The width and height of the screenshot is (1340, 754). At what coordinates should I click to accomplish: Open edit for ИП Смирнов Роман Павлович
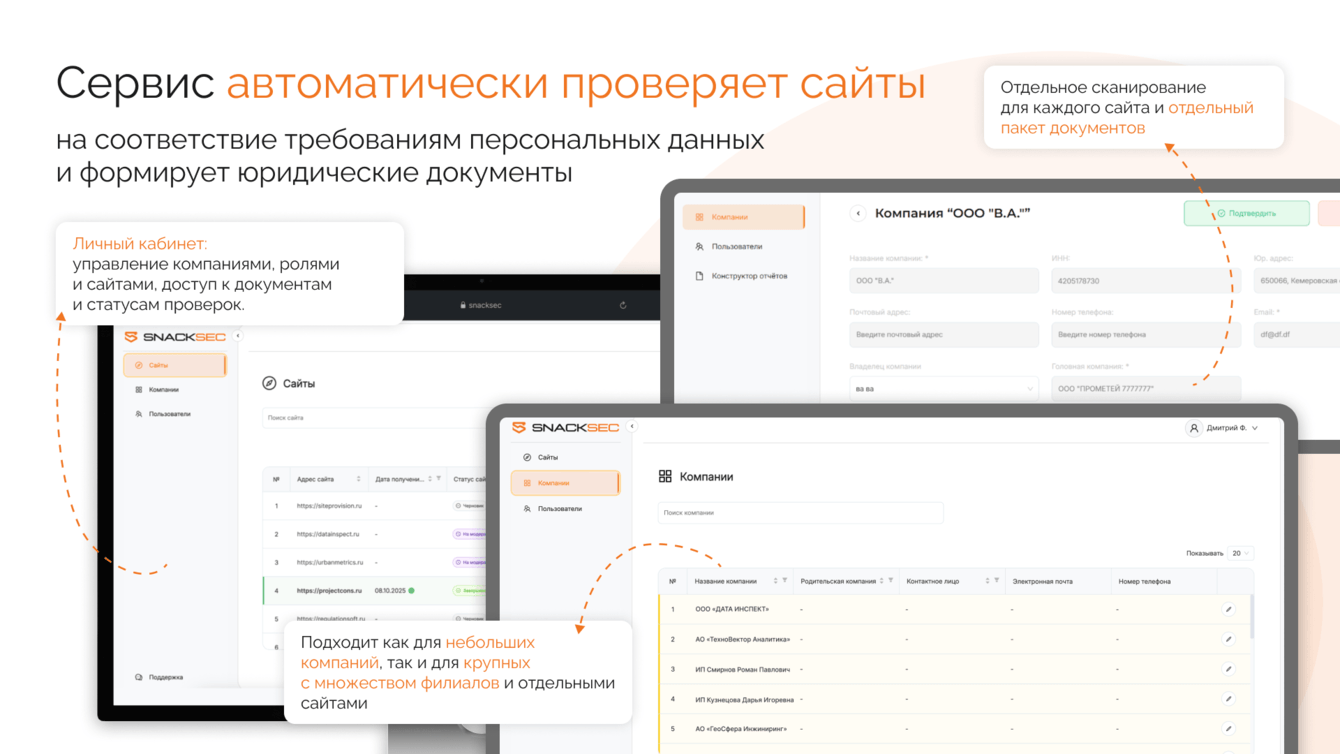[1228, 669]
